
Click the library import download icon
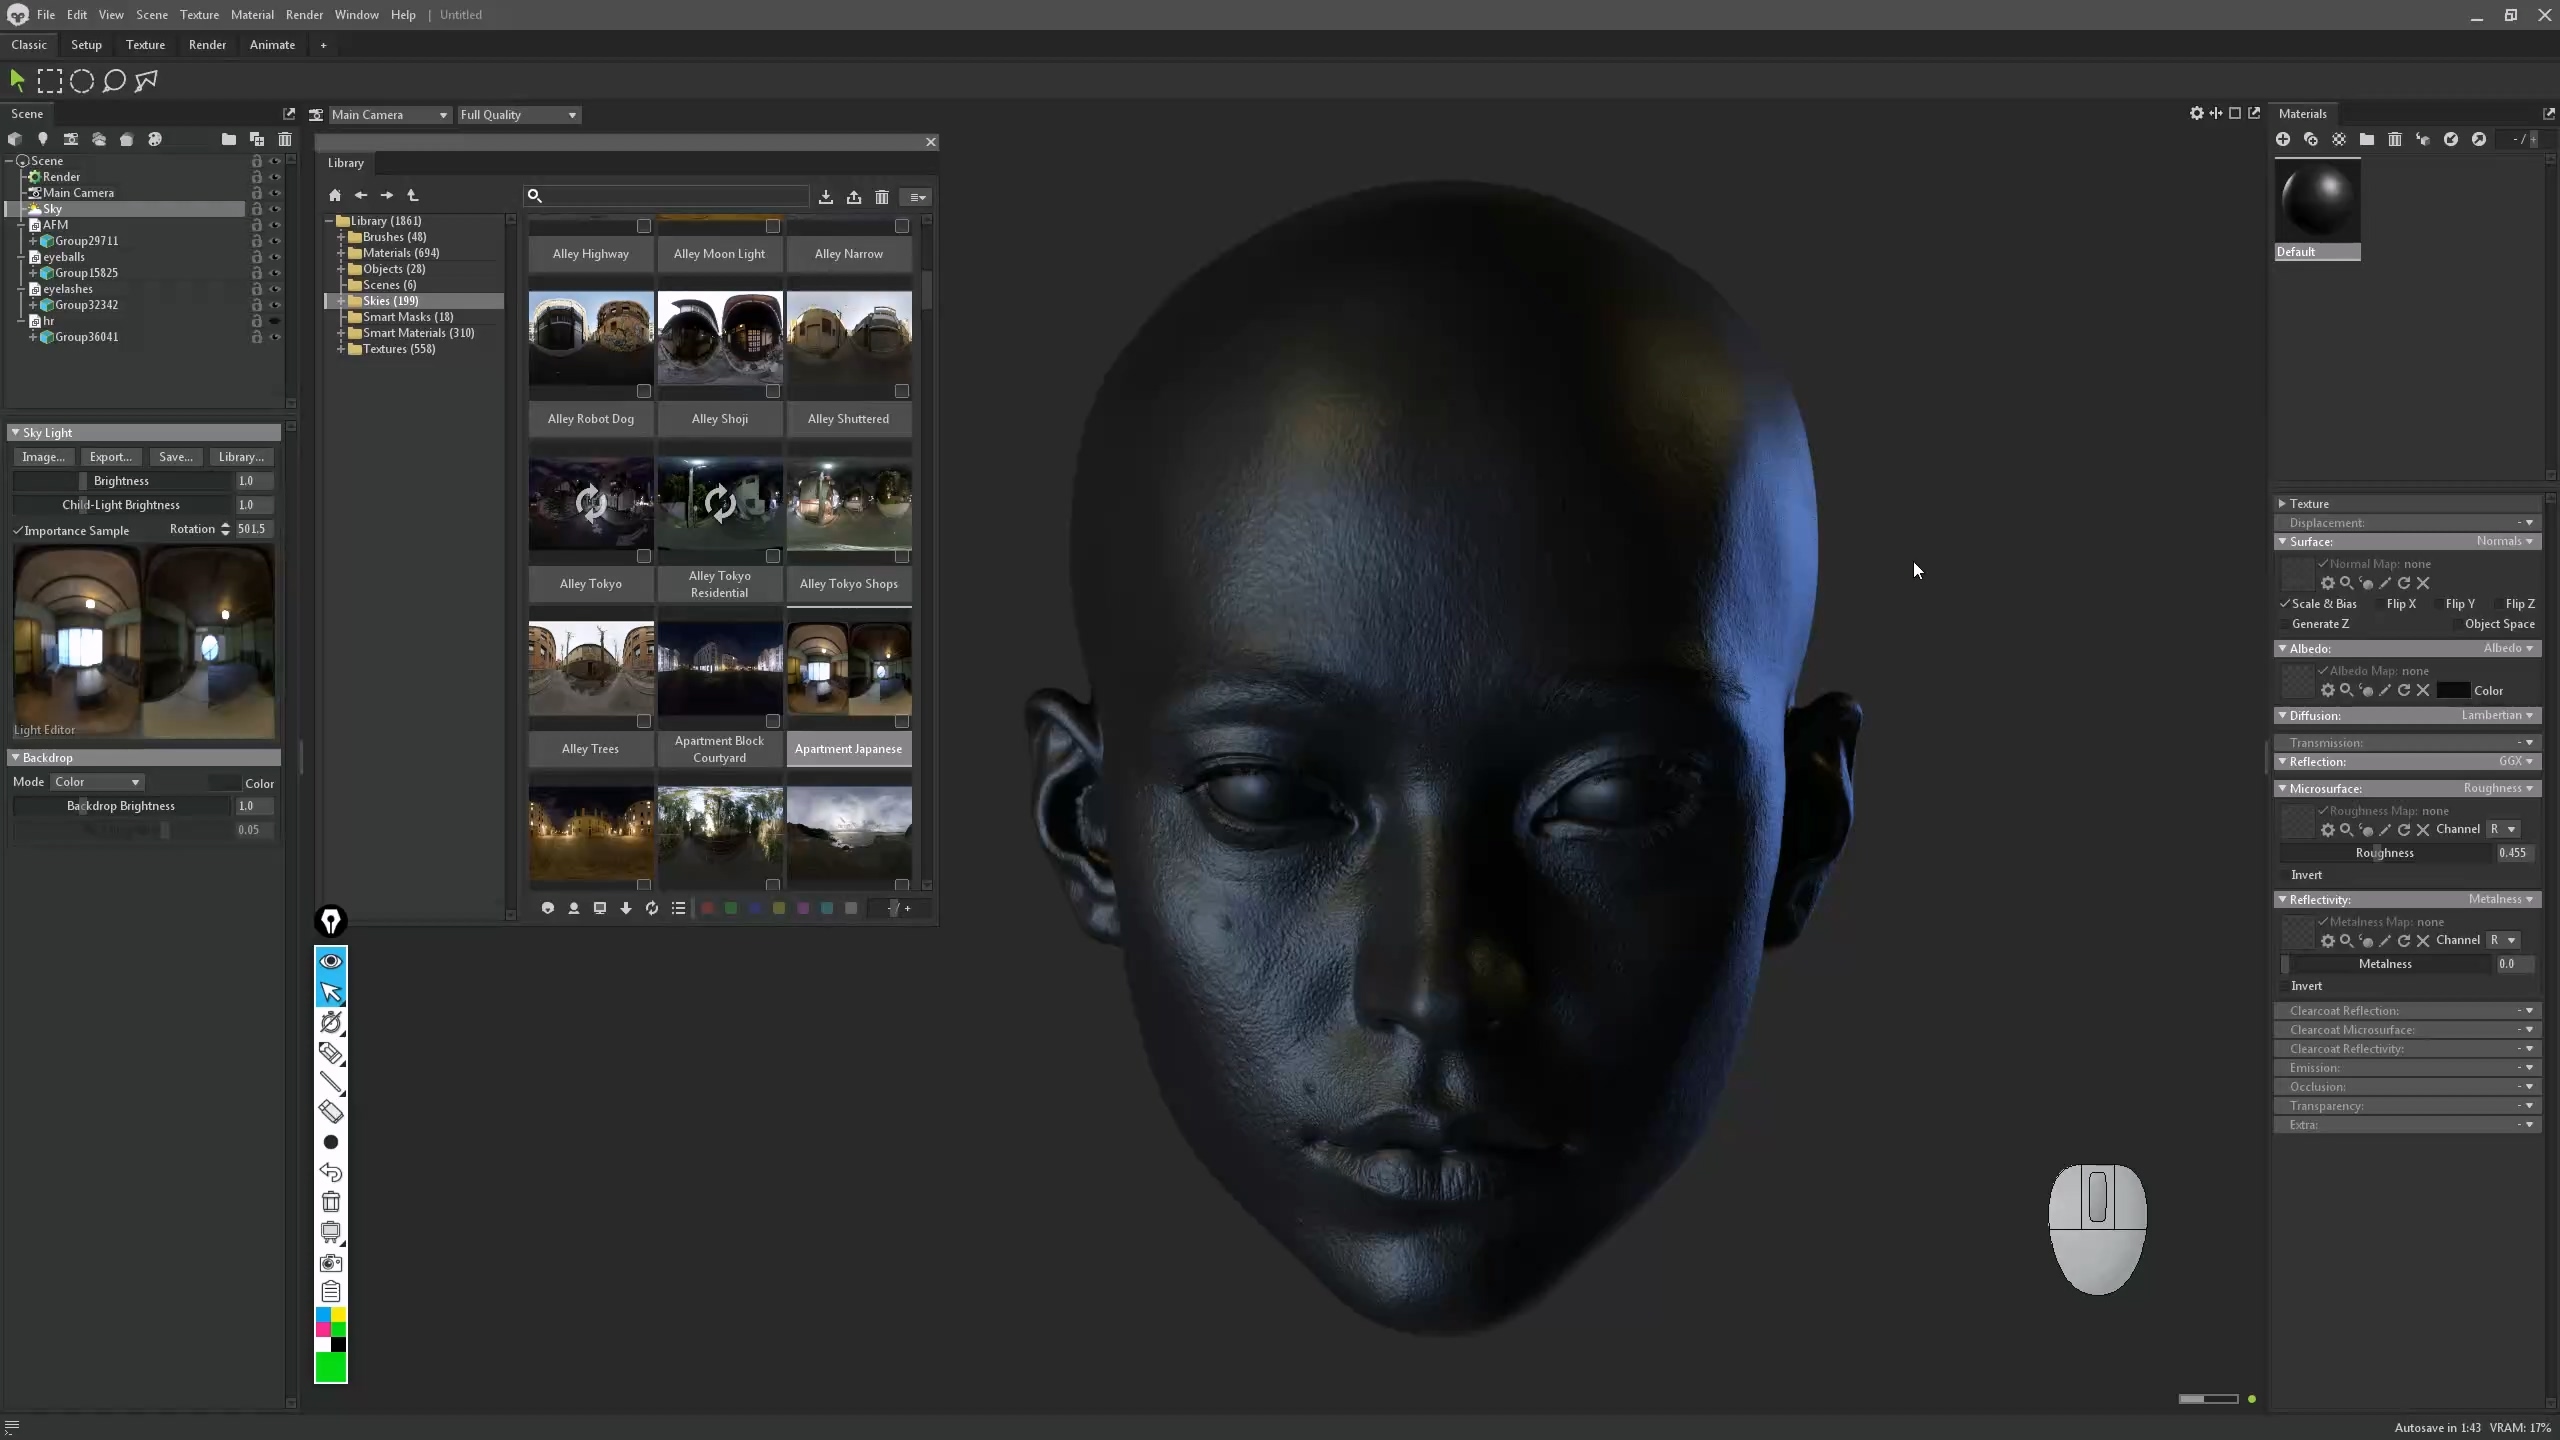pos(826,197)
